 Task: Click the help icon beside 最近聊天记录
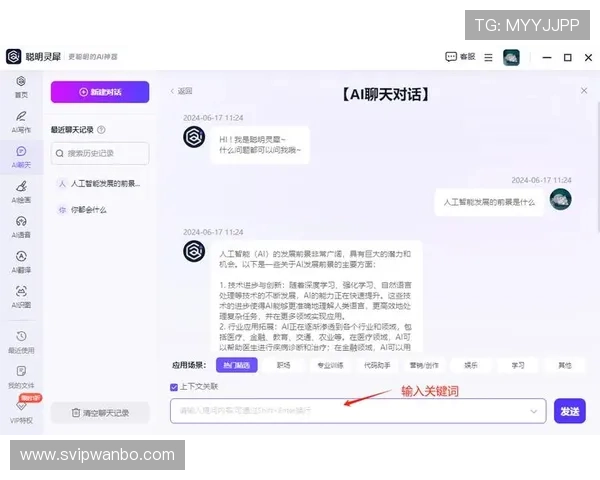point(101,130)
